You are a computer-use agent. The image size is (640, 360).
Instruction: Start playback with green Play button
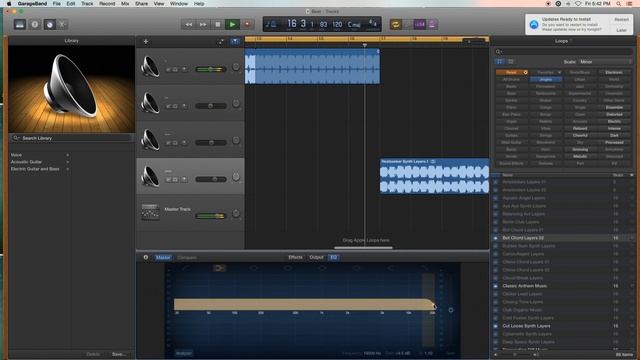pyautogui.click(x=232, y=24)
